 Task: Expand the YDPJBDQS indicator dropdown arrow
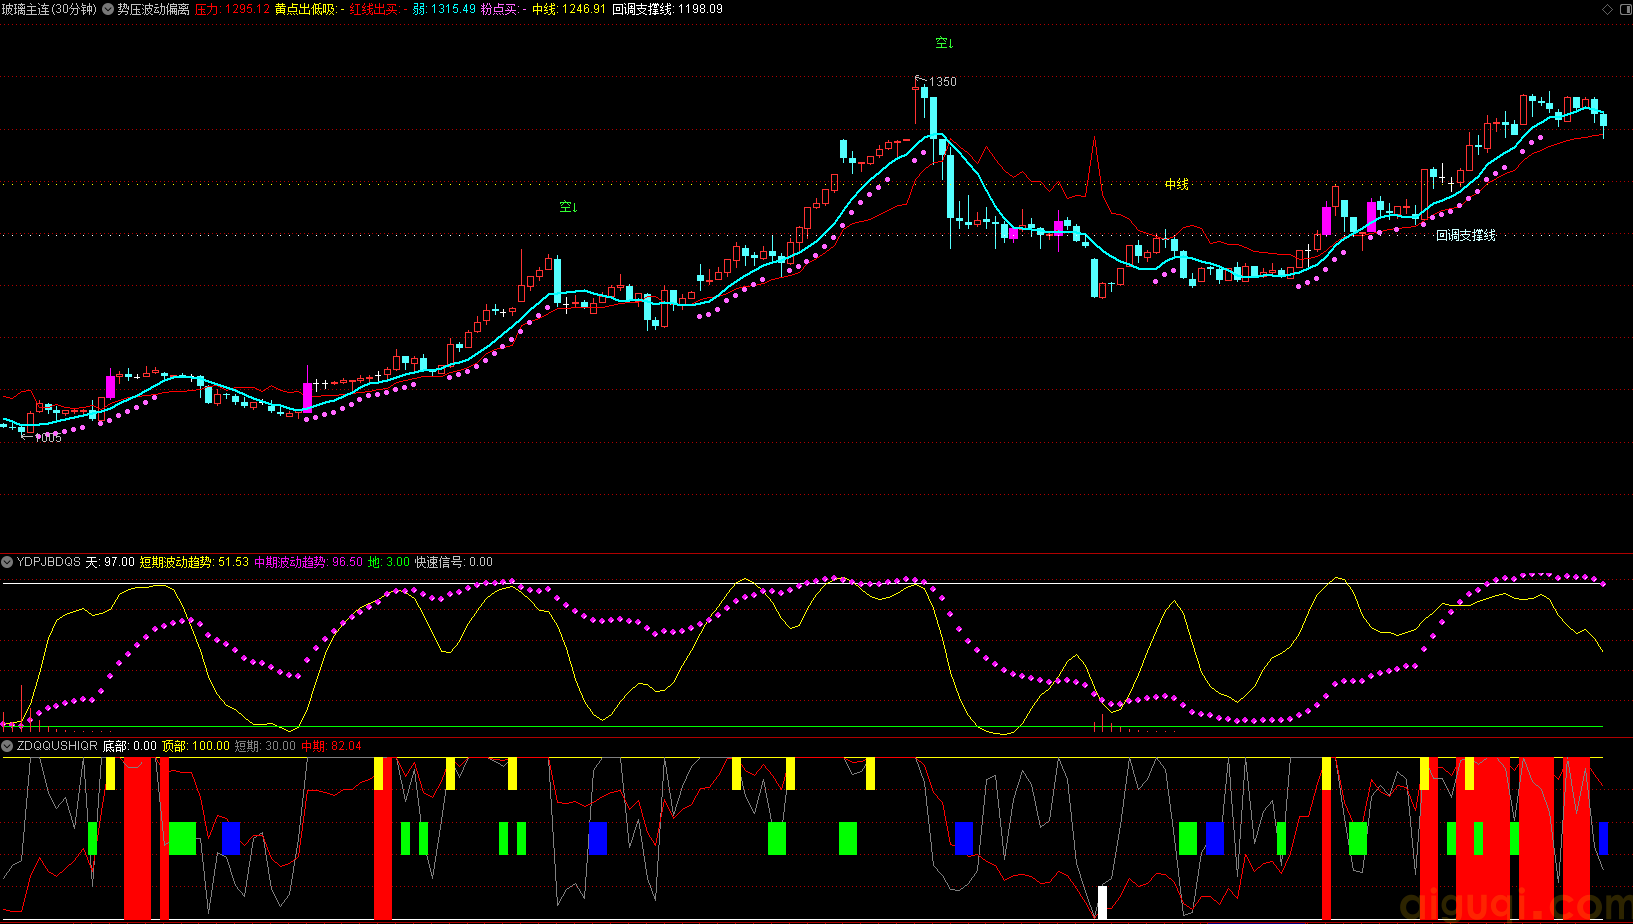[7, 562]
